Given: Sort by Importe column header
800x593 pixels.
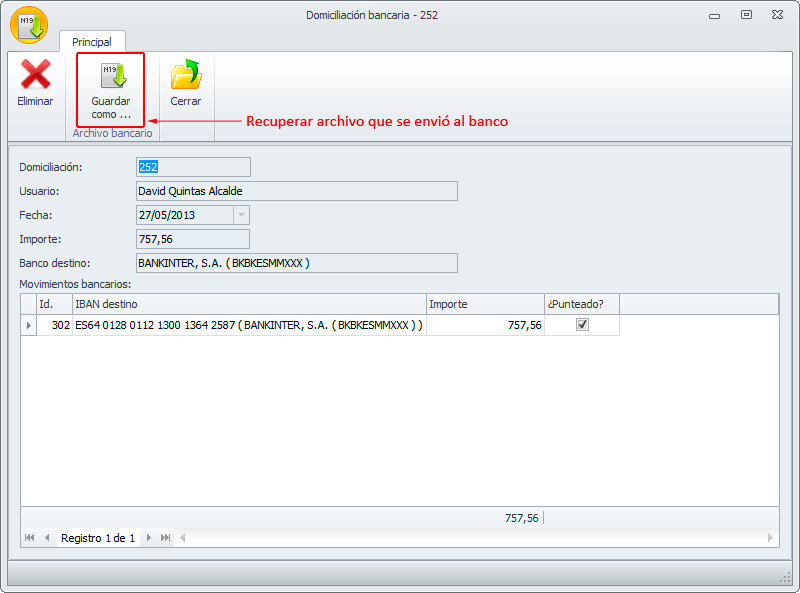Looking at the screenshot, I should [485, 304].
